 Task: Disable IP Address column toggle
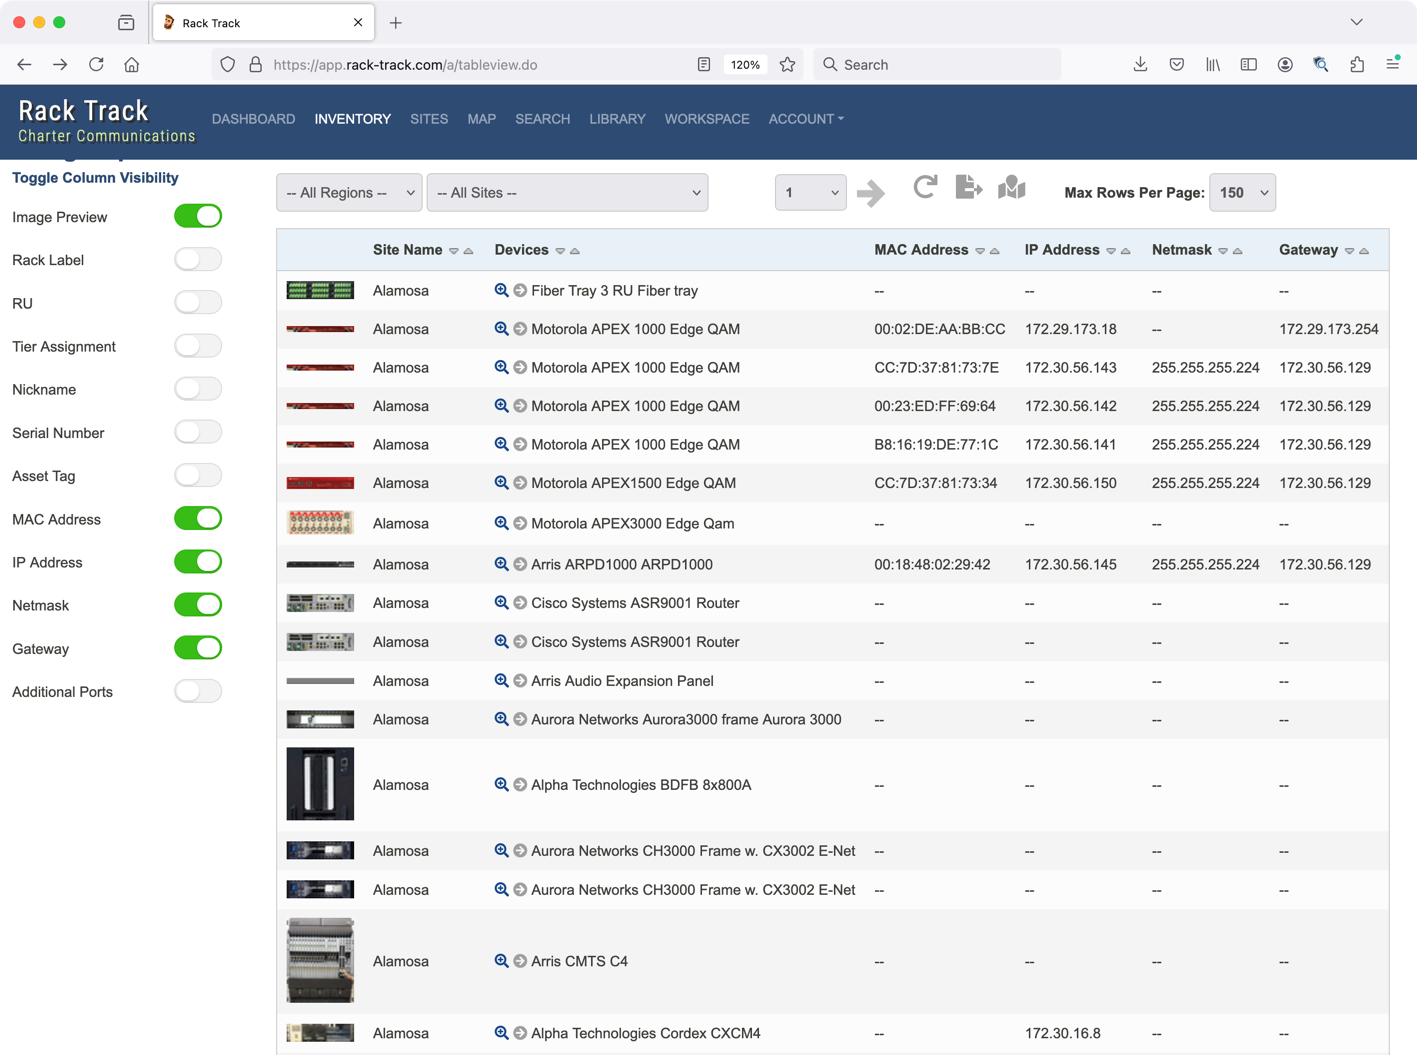[198, 562]
